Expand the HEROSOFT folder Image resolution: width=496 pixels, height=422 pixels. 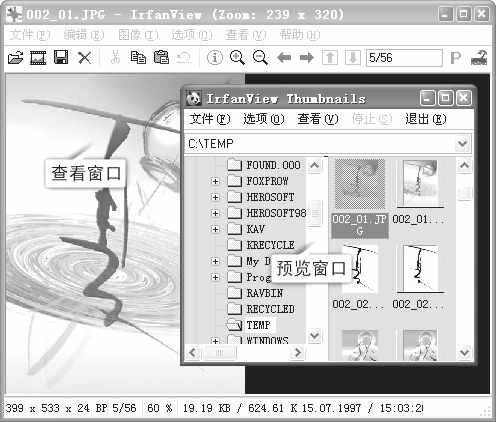click(x=215, y=197)
